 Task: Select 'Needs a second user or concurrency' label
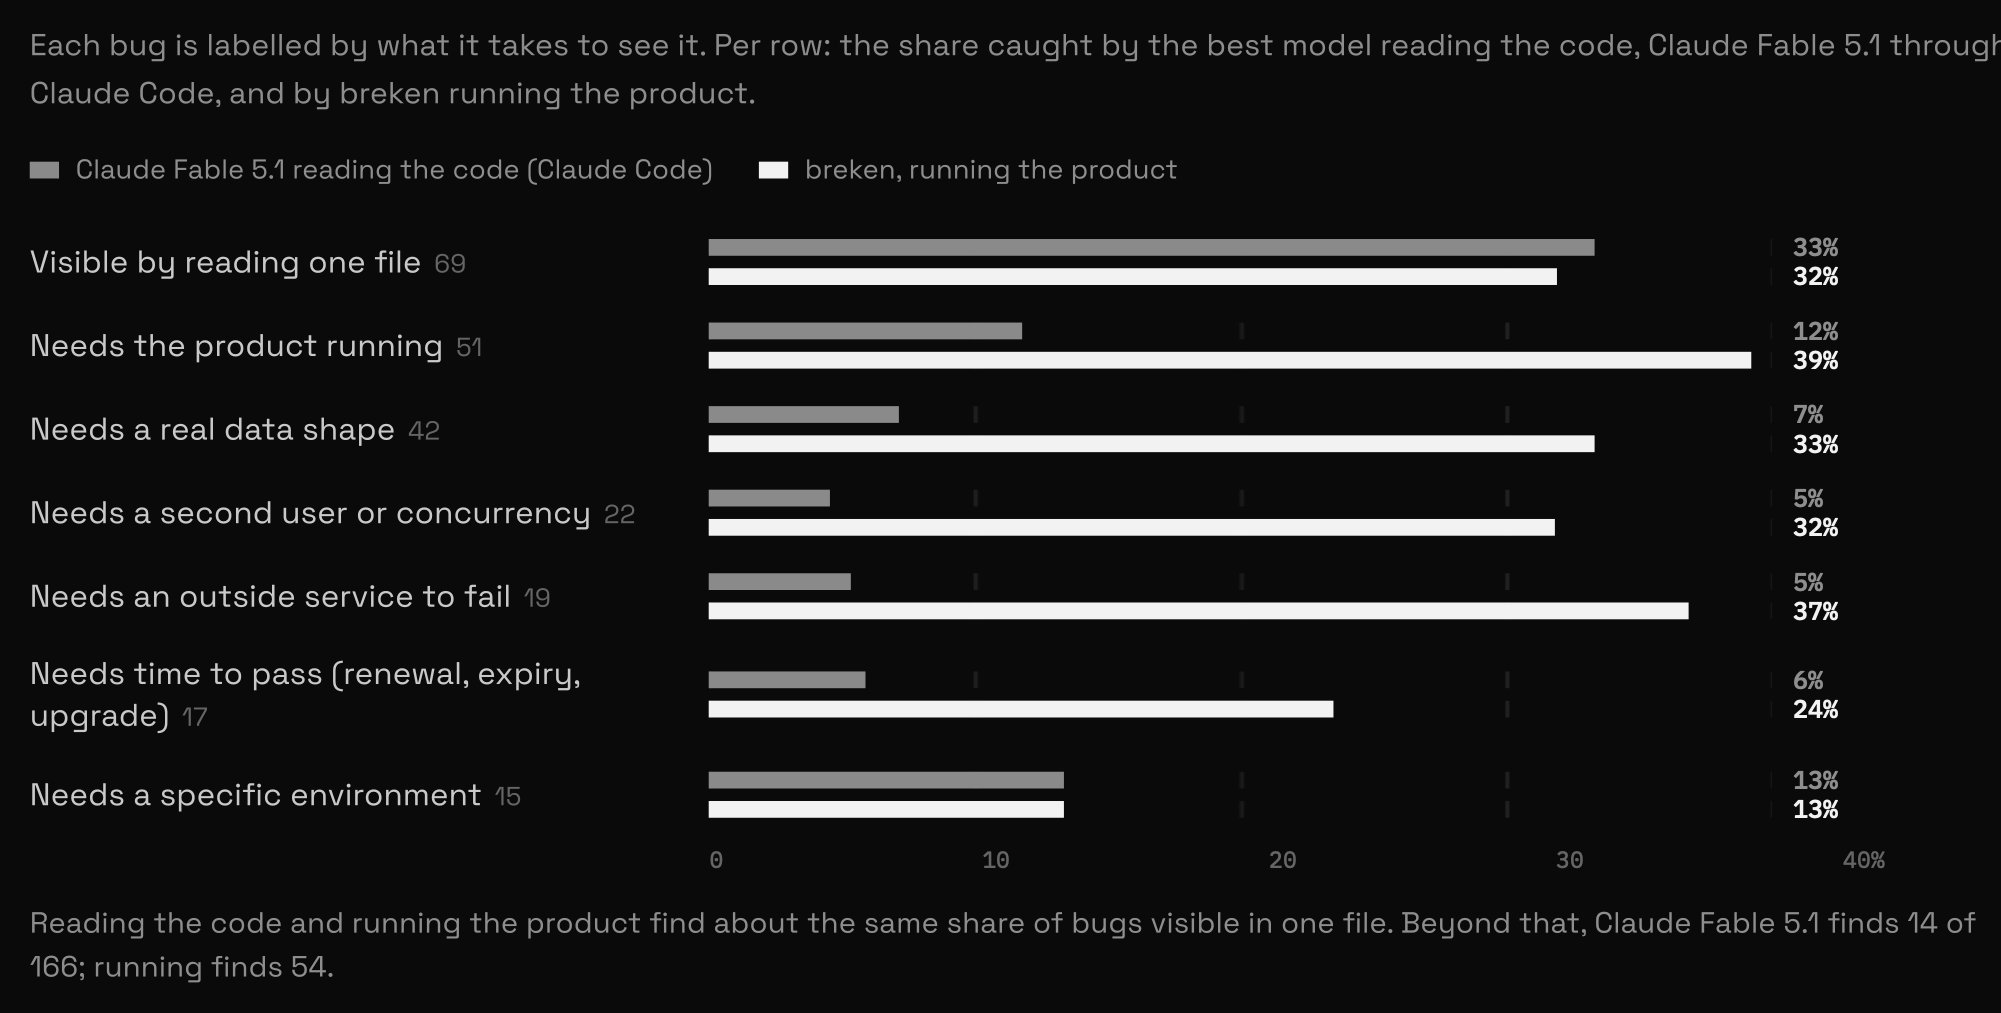tap(310, 513)
